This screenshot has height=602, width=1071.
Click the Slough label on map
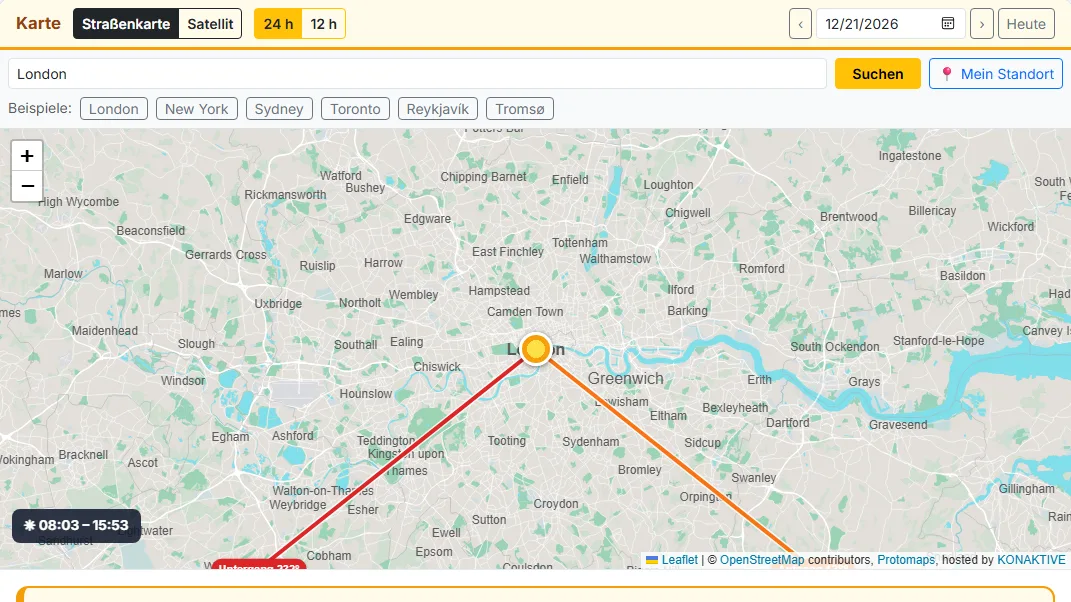[196, 344]
